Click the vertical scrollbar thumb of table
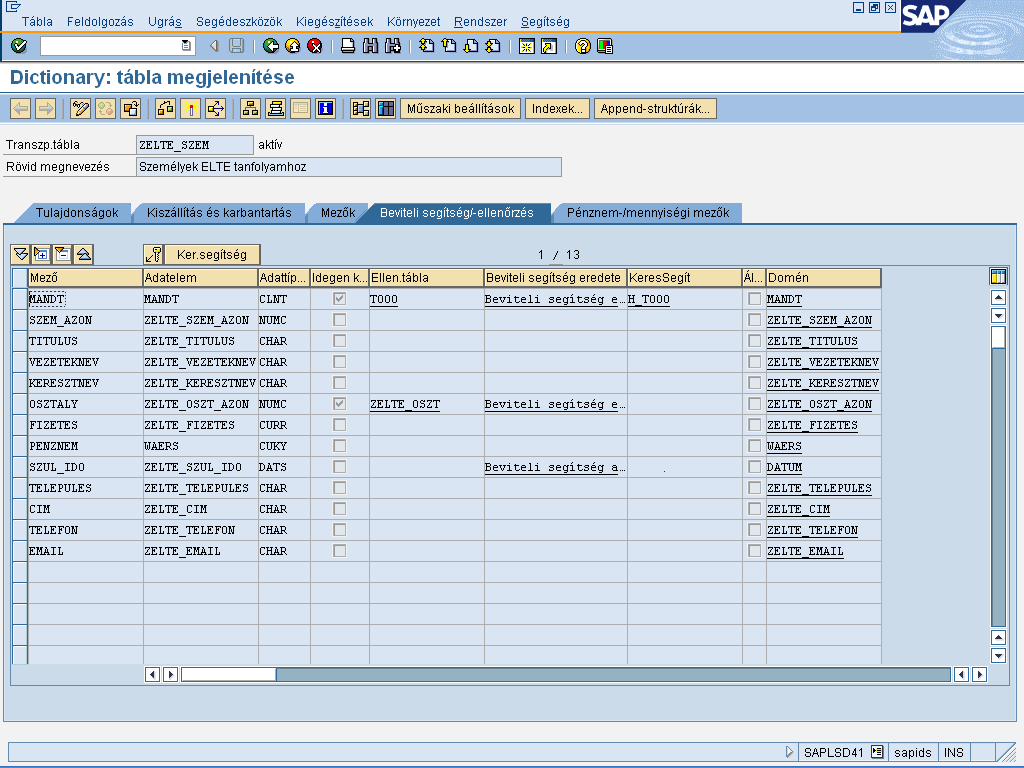This screenshot has width=1024, height=768. point(998,338)
